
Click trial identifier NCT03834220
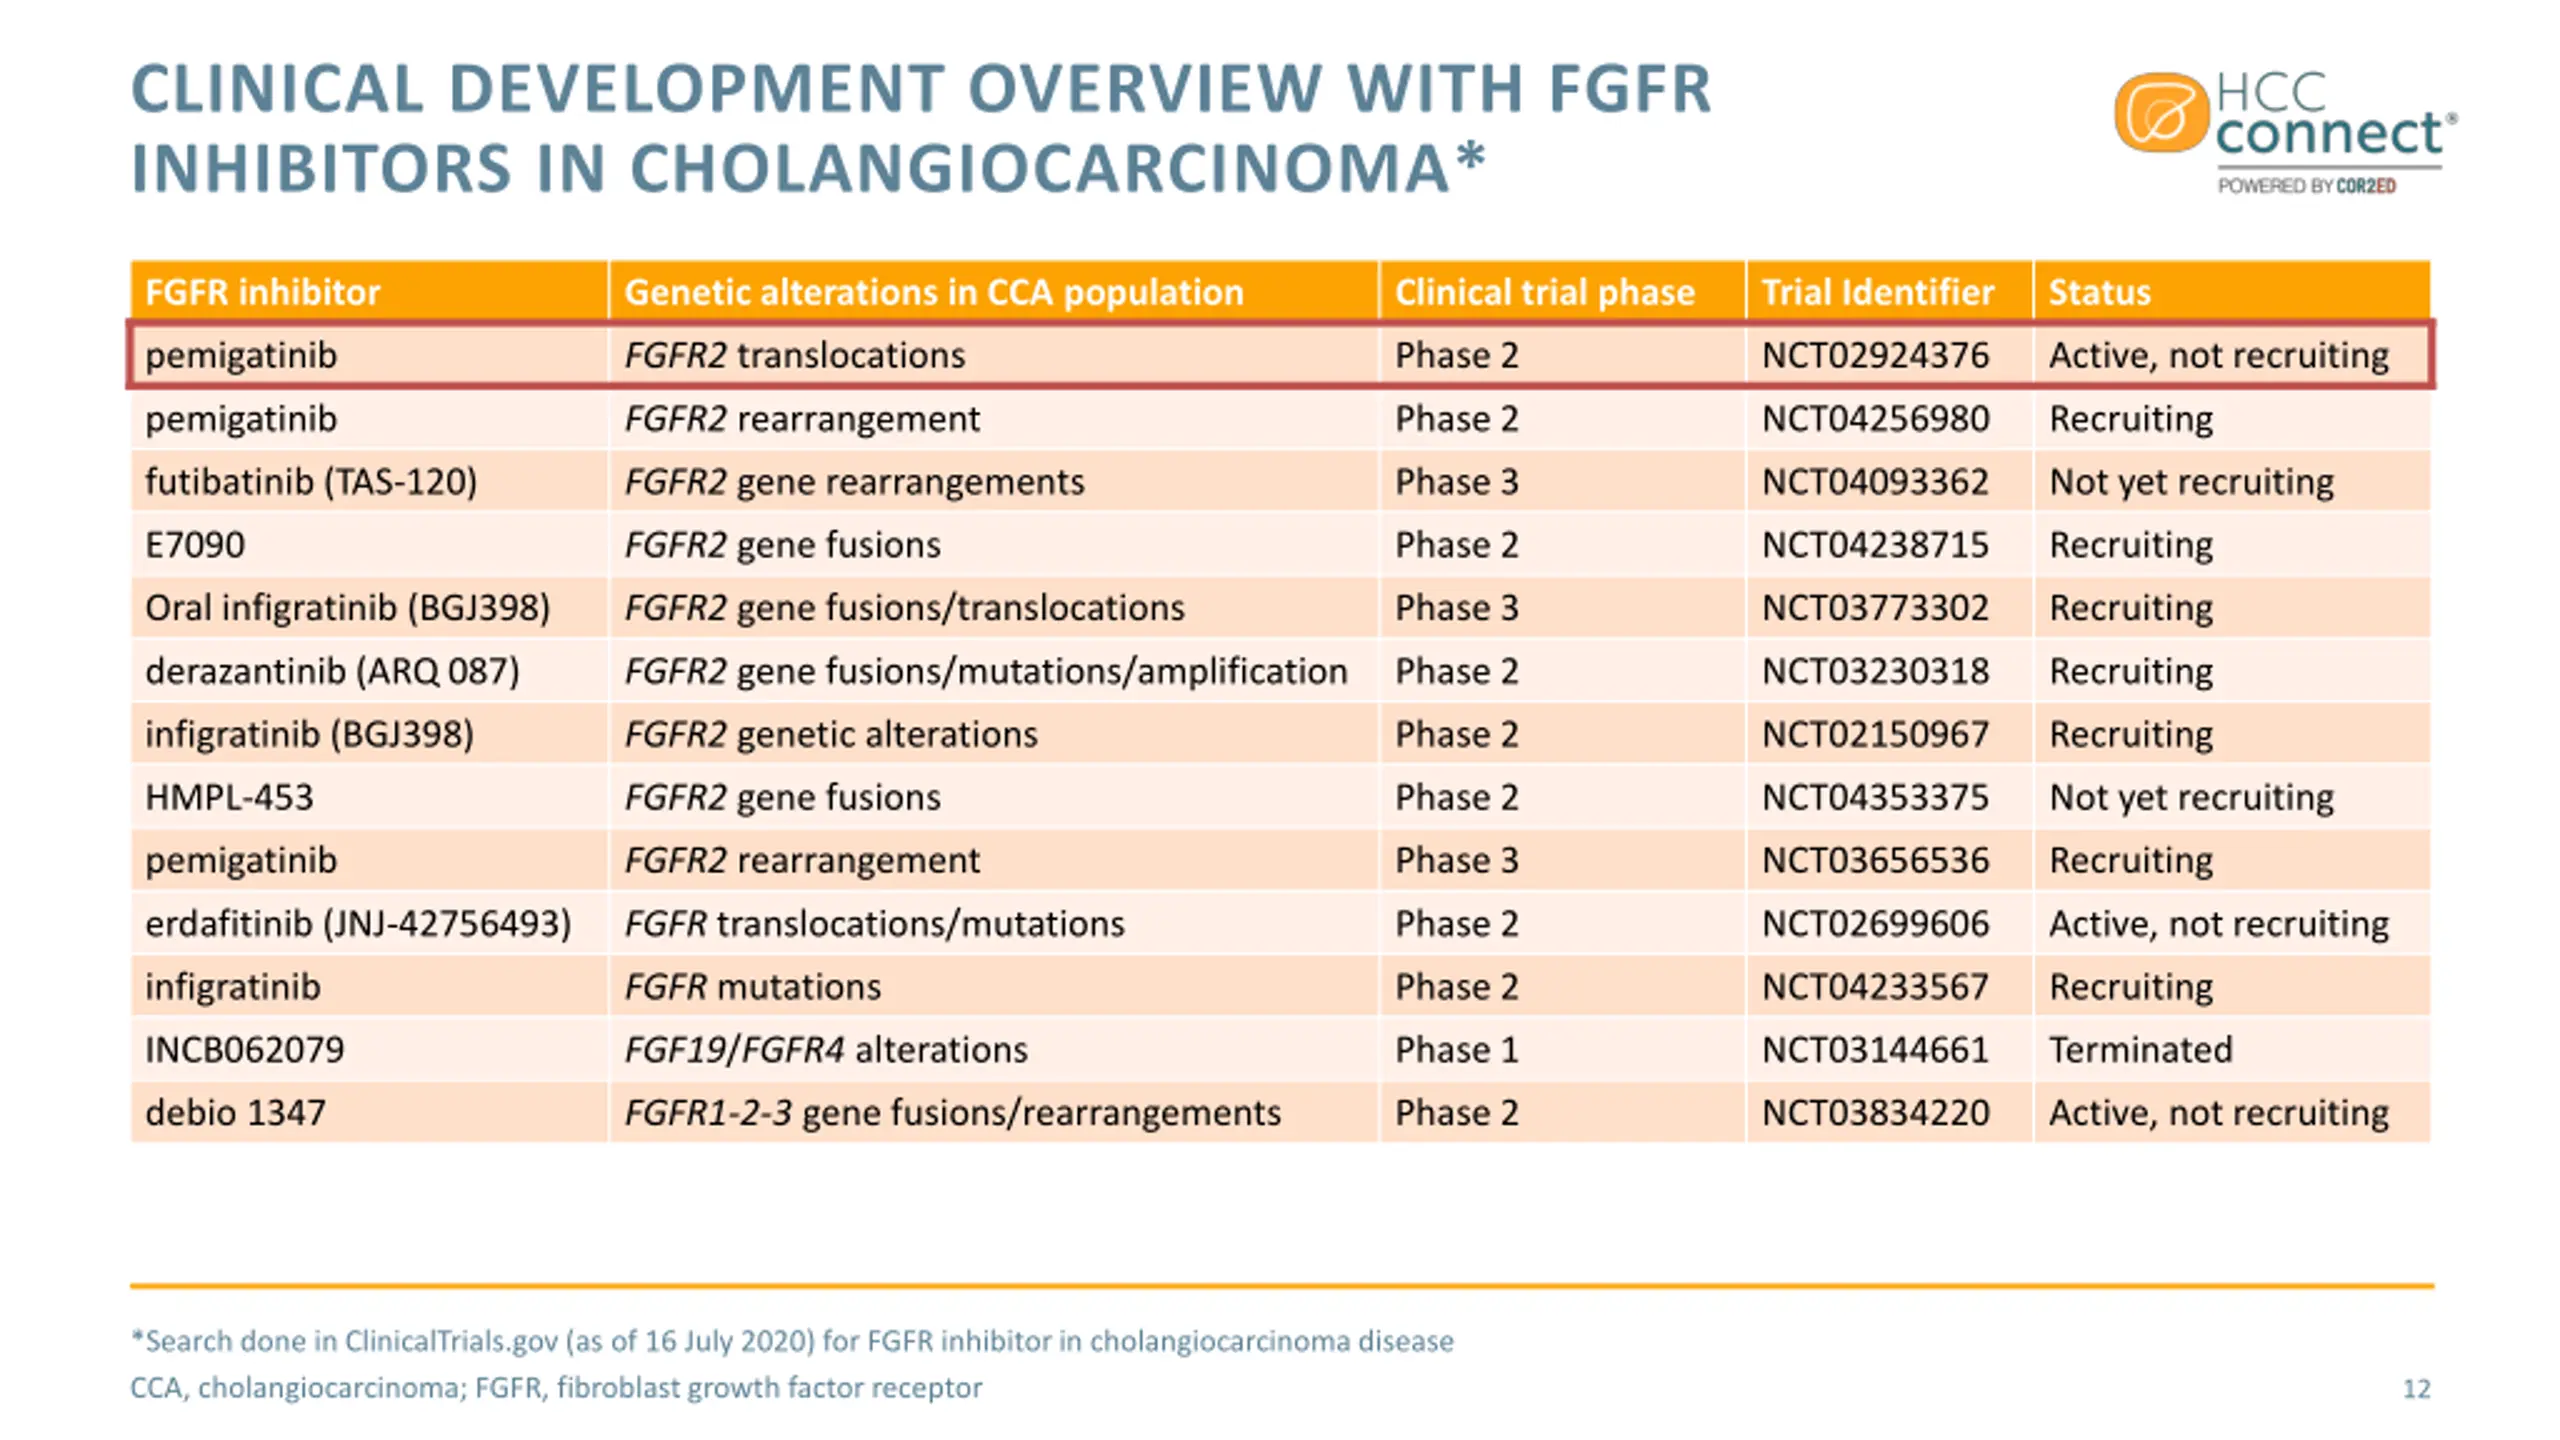coord(1875,1112)
